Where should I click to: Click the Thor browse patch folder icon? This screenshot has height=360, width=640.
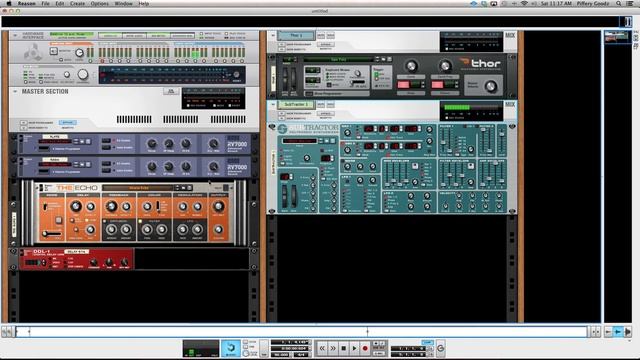point(383,59)
